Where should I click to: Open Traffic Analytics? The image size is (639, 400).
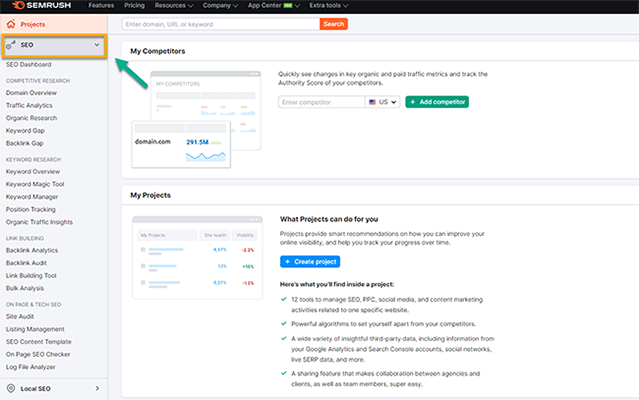tap(29, 105)
